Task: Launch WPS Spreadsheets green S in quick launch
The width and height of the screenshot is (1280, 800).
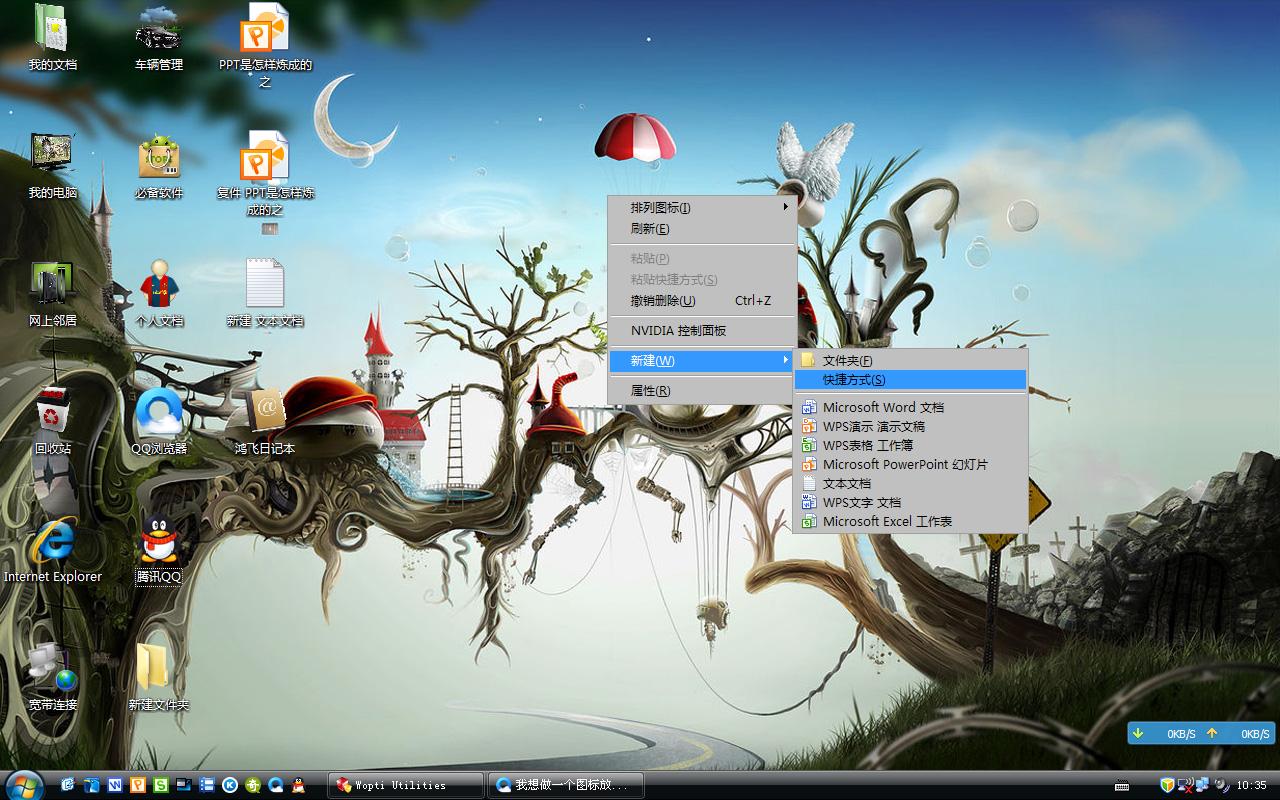Action: (x=160, y=785)
